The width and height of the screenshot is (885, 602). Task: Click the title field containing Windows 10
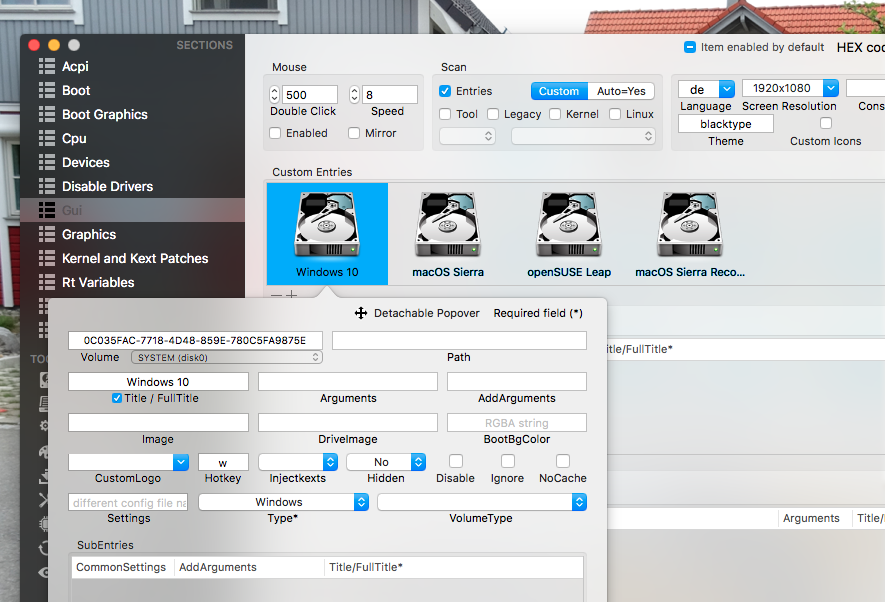pos(158,381)
